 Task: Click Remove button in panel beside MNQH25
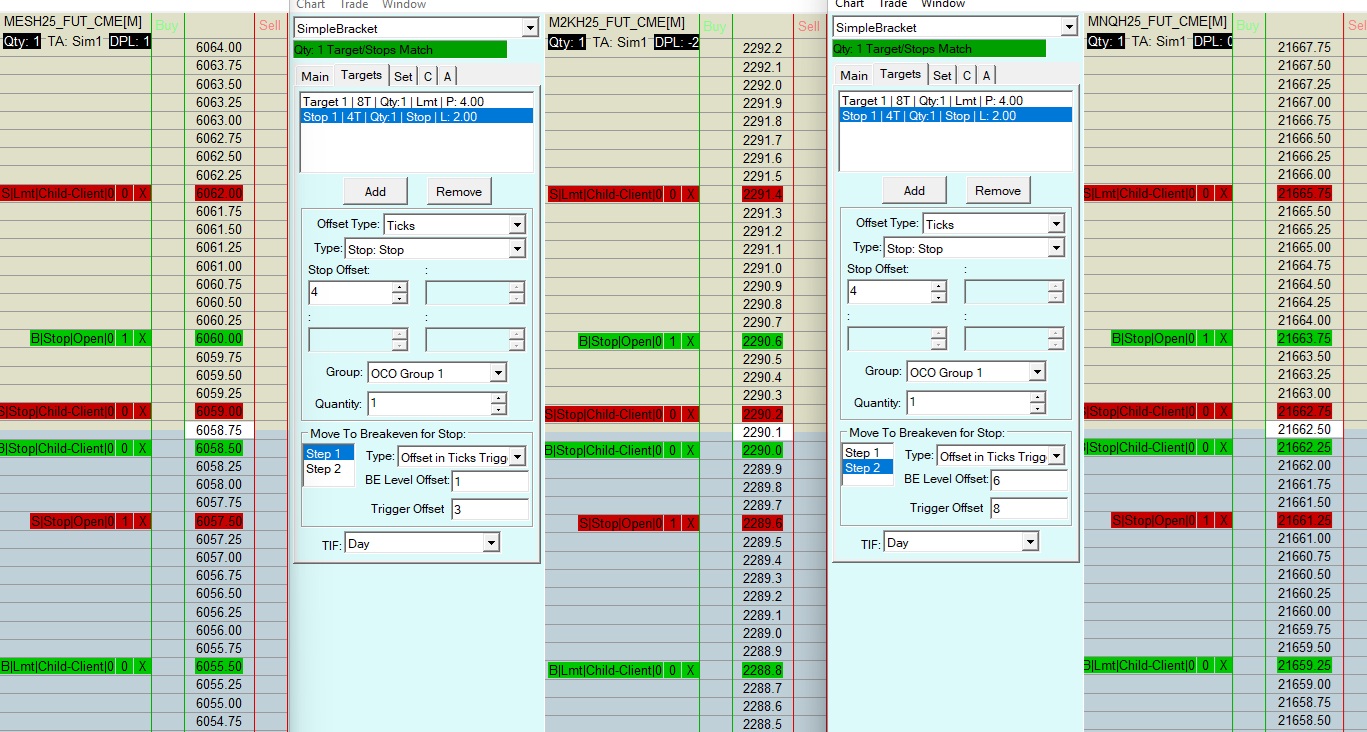(998, 191)
